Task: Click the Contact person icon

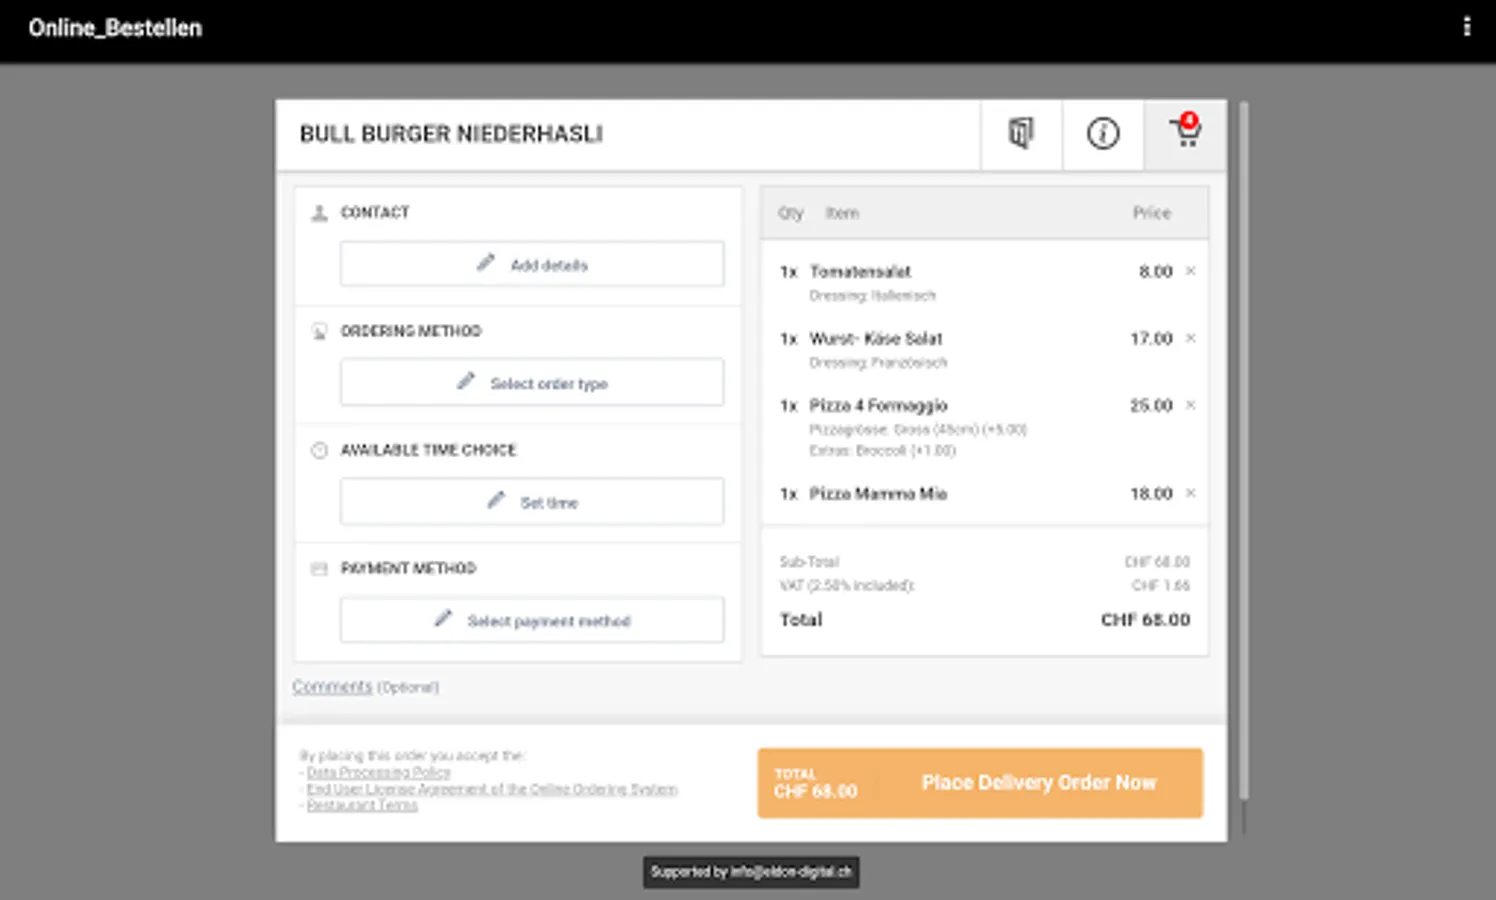Action: click(x=319, y=213)
